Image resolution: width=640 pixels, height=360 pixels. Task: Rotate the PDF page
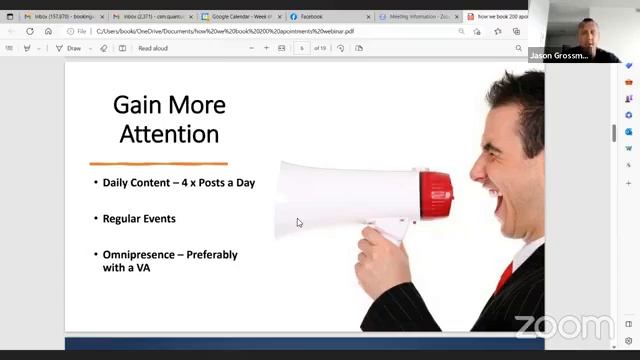click(x=340, y=48)
